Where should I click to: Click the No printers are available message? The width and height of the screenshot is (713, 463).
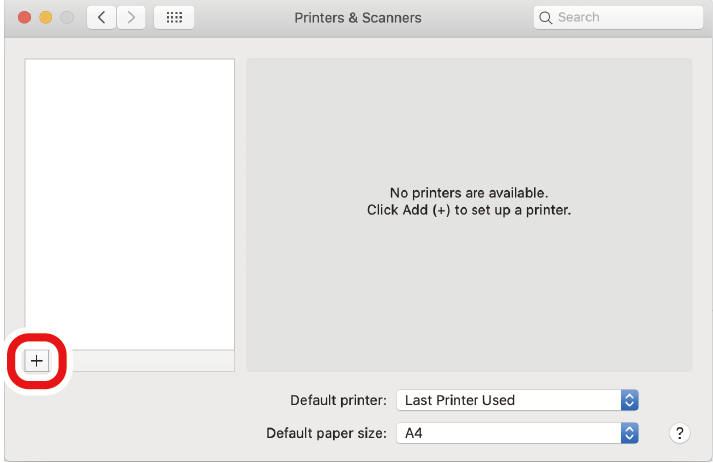tap(469, 201)
